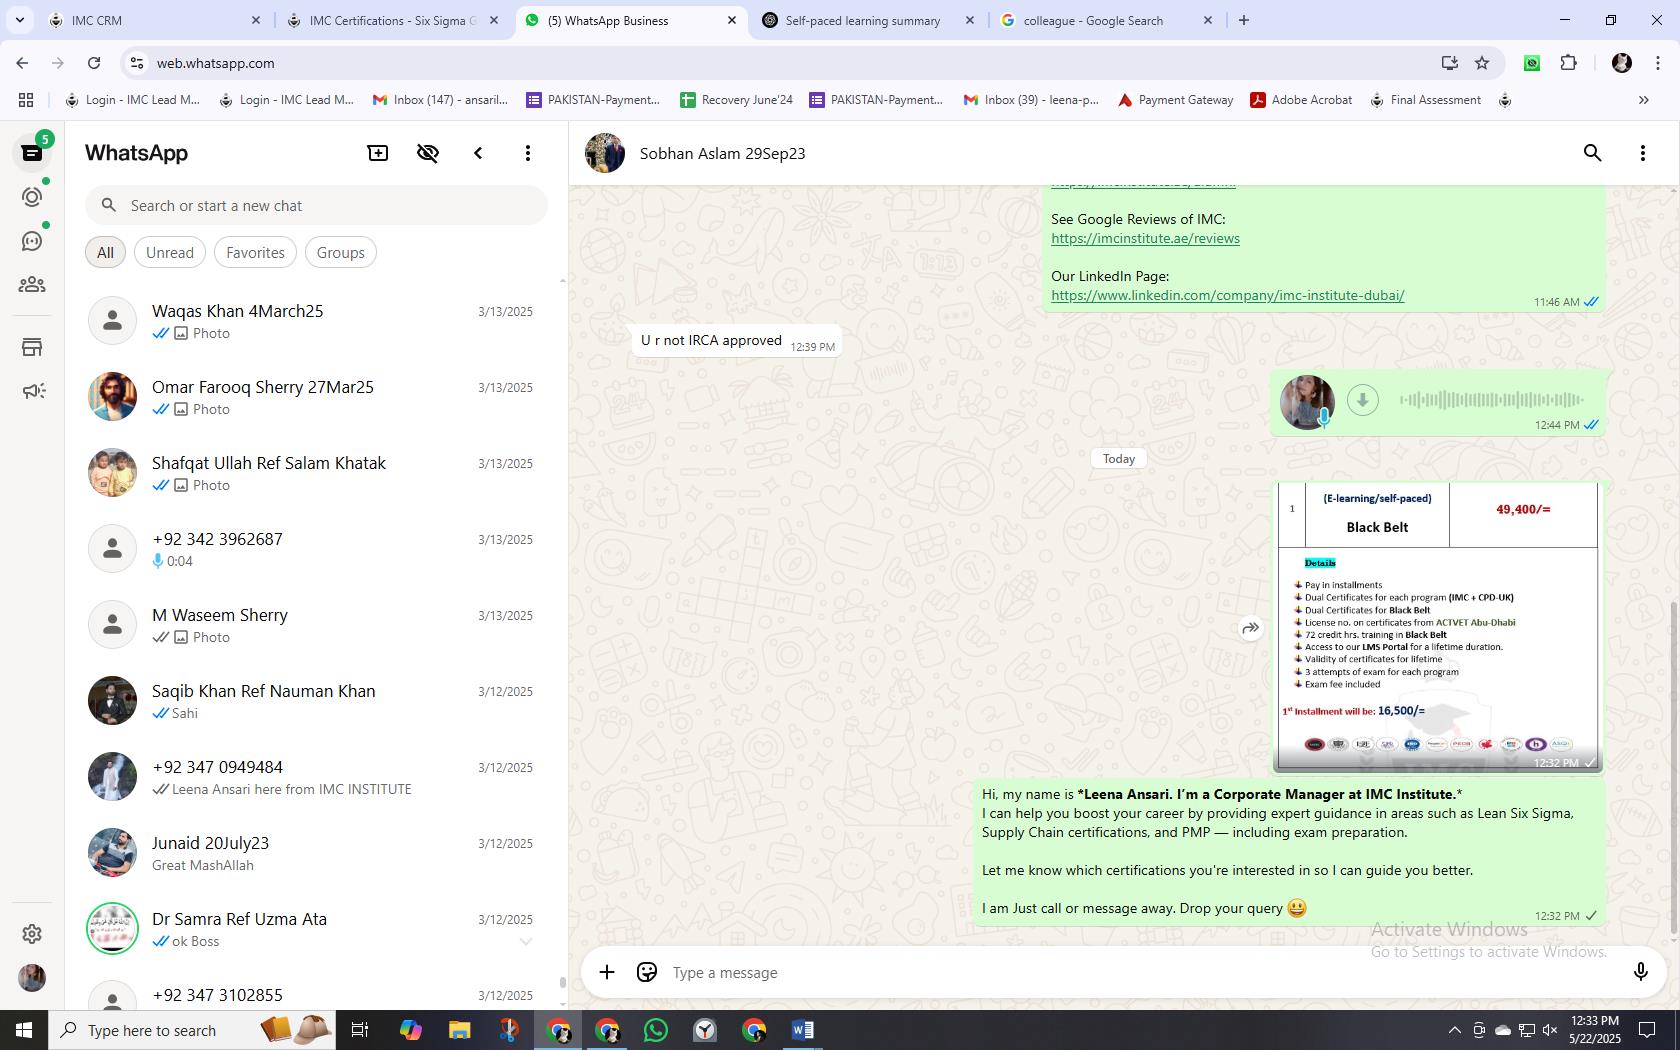
Task: Show more bookmarks with double chevron
Action: [x=1643, y=100]
